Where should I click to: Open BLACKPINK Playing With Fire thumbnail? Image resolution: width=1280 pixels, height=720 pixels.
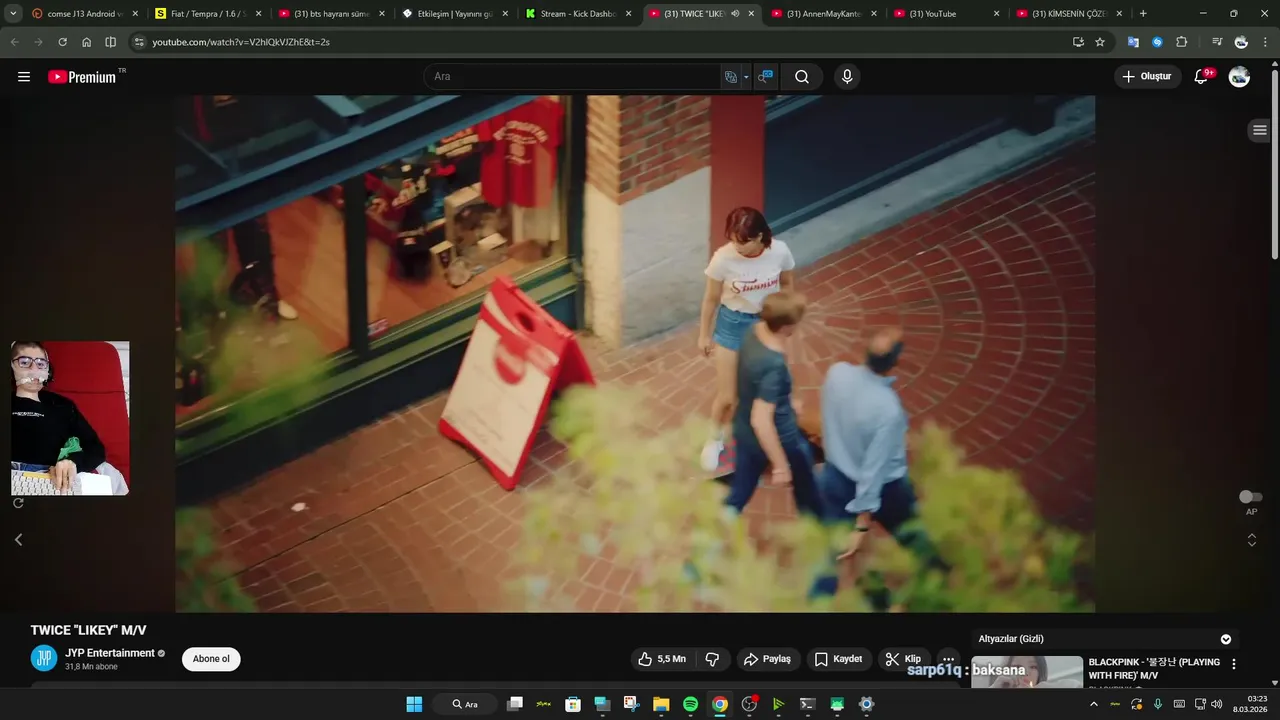tap(1027, 672)
